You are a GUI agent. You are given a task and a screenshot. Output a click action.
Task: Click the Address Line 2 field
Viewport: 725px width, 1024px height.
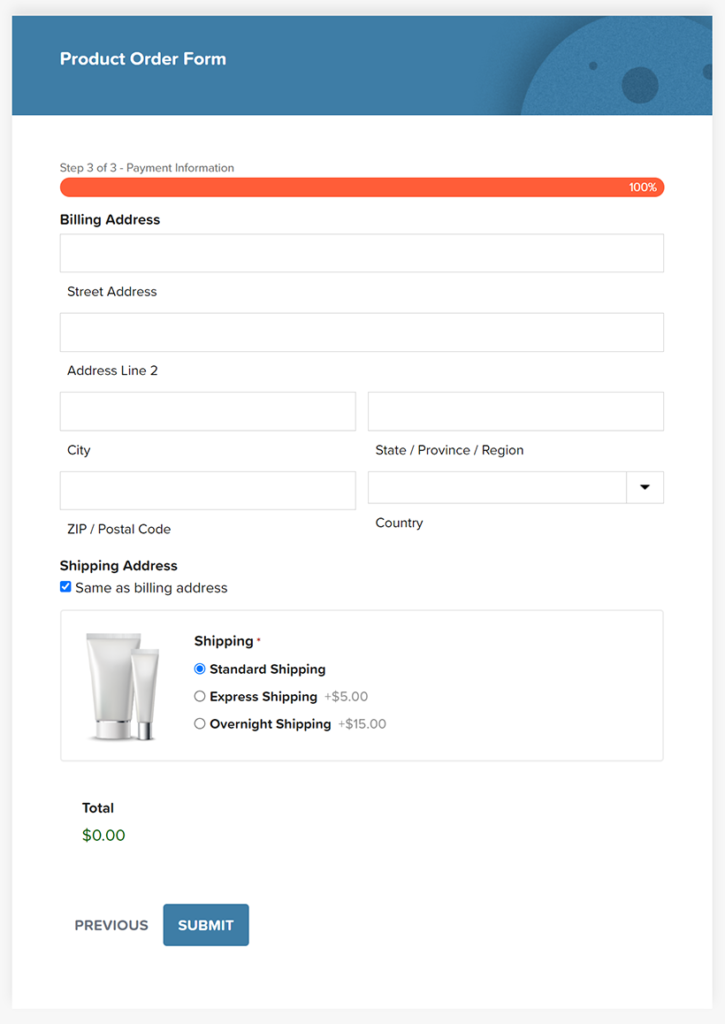[362, 332]
